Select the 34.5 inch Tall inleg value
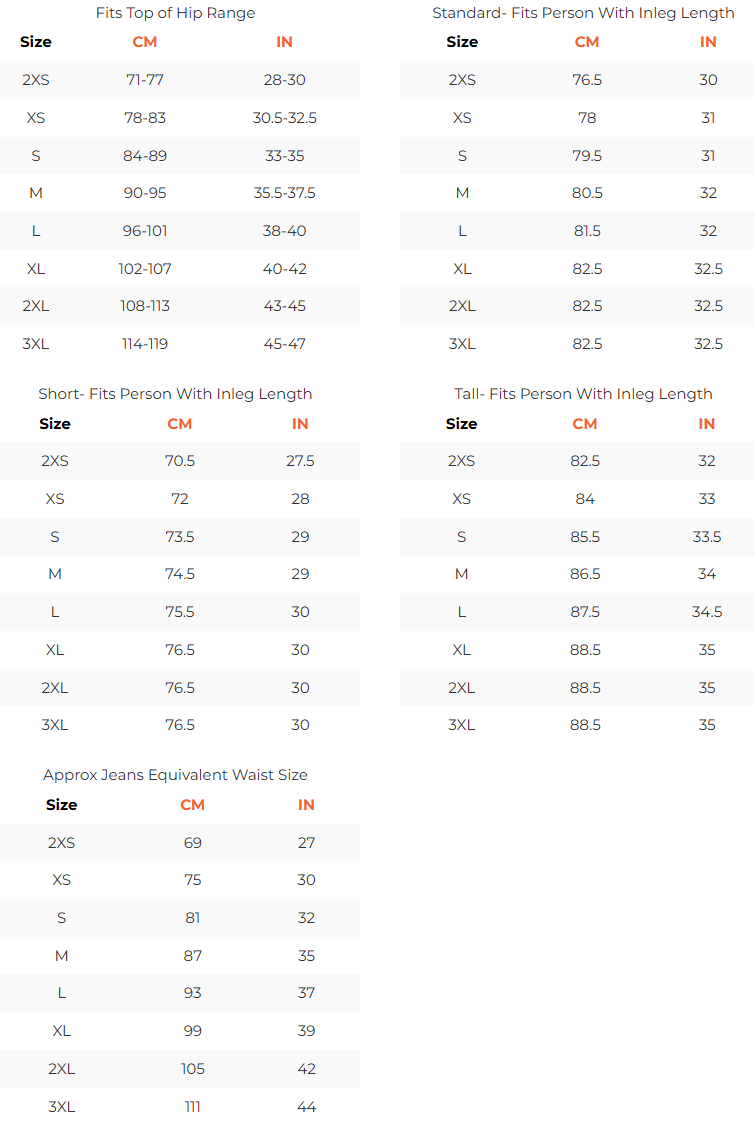This screenshot has width=754, height=1122. [707, 613]
